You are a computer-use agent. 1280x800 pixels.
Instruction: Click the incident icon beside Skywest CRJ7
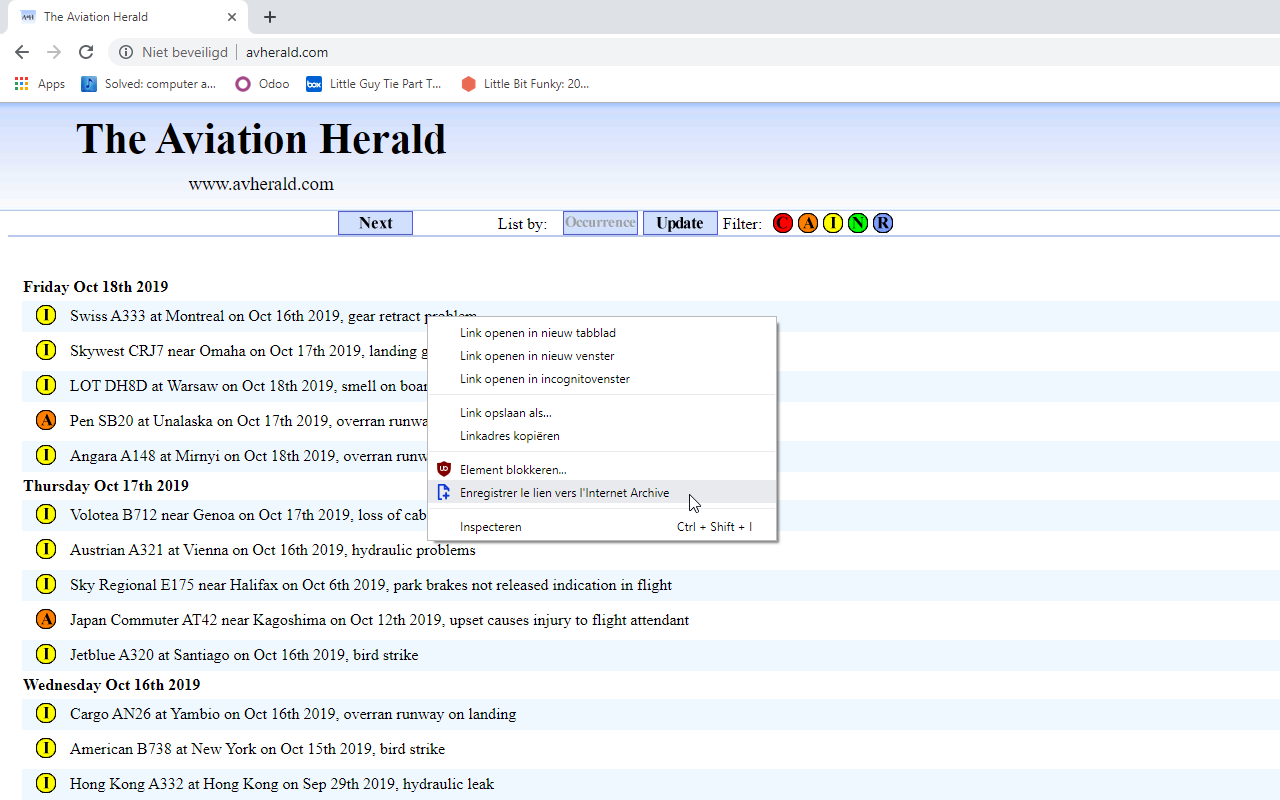(45, 351)
